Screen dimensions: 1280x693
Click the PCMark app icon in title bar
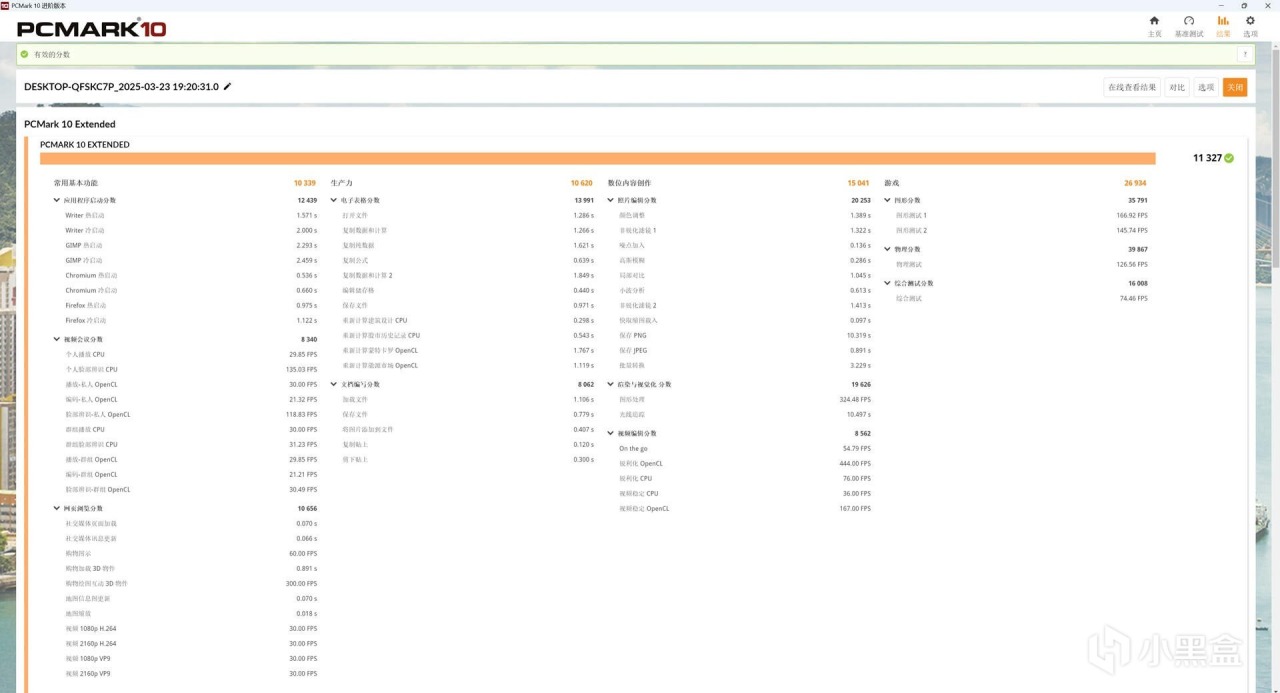coord(5,5)
